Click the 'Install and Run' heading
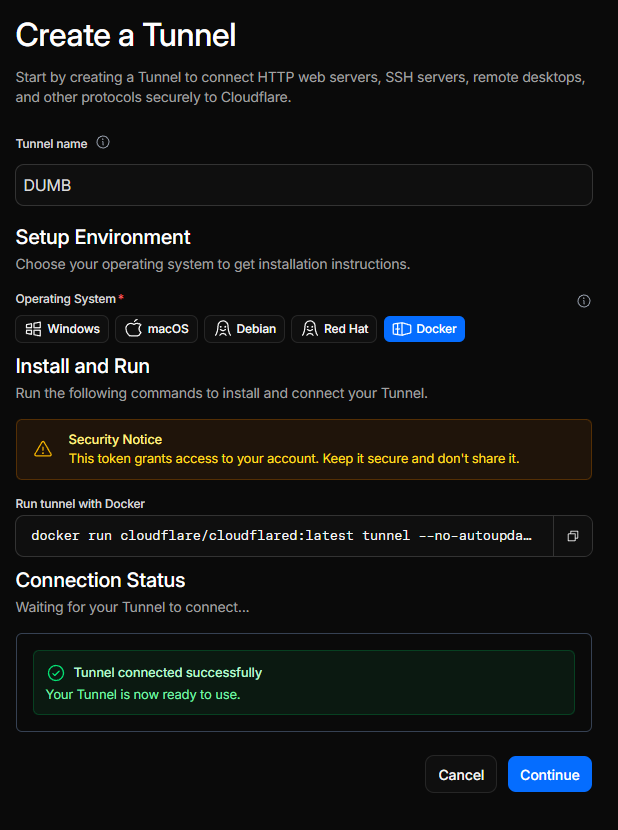This screenshot has height=830, width=618. click(x=83, y=366)
